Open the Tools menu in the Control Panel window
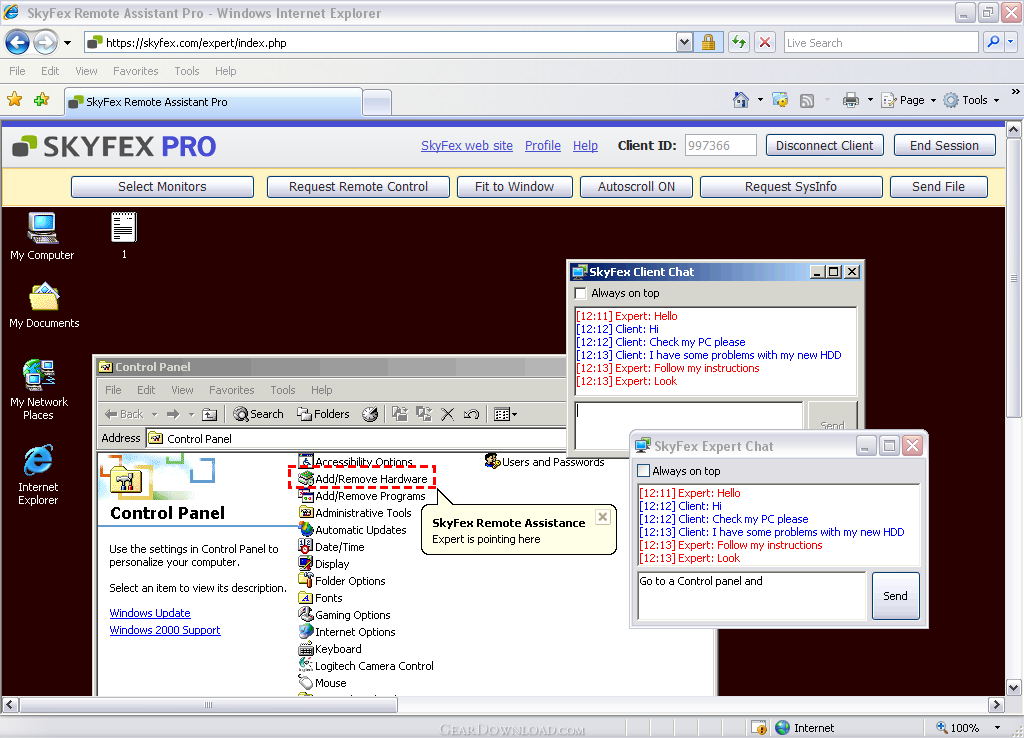Screen dimensions: 1024x738 click(x=283, y=390)
